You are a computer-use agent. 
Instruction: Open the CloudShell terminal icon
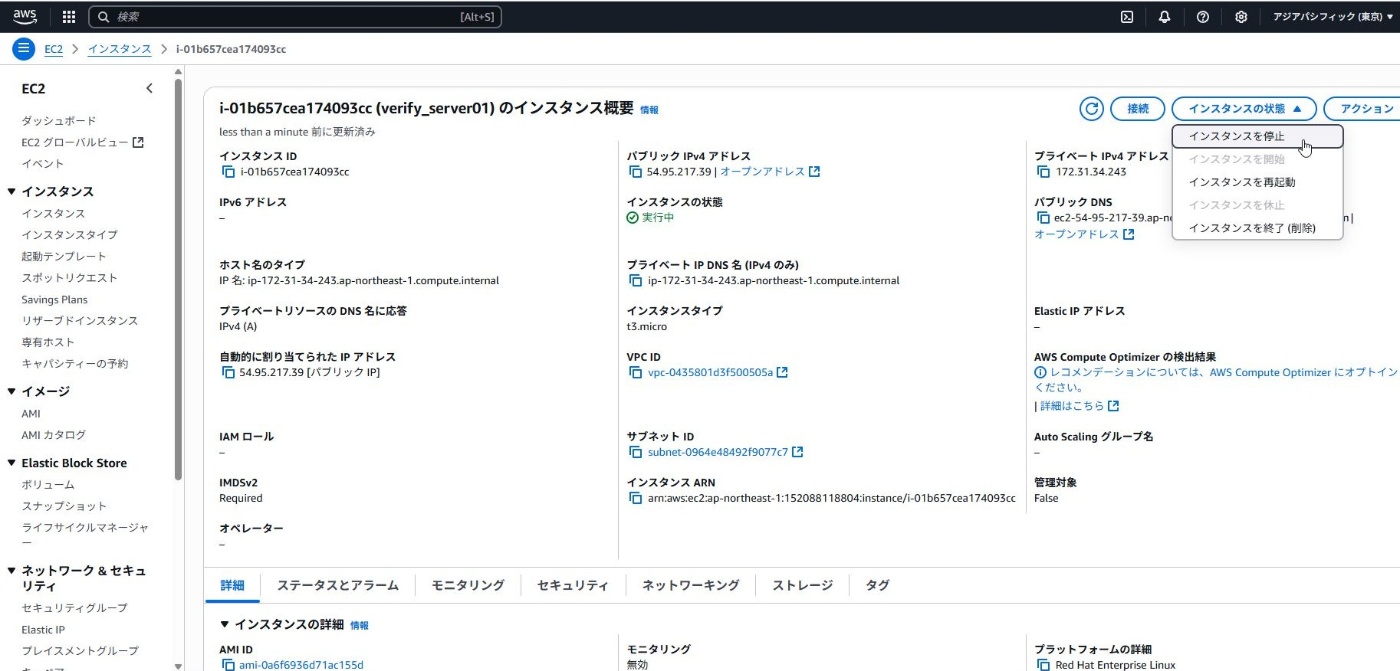coord(1127,17)
